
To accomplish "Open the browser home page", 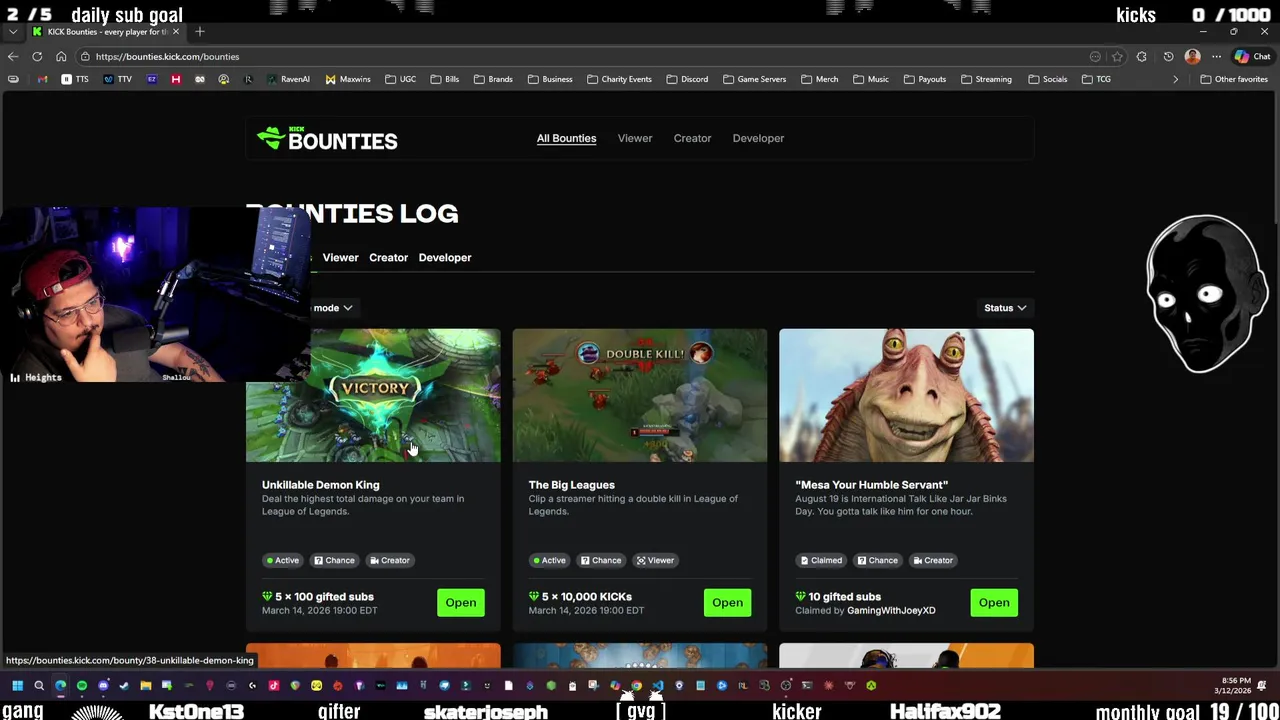I will [x=61, y=57].
